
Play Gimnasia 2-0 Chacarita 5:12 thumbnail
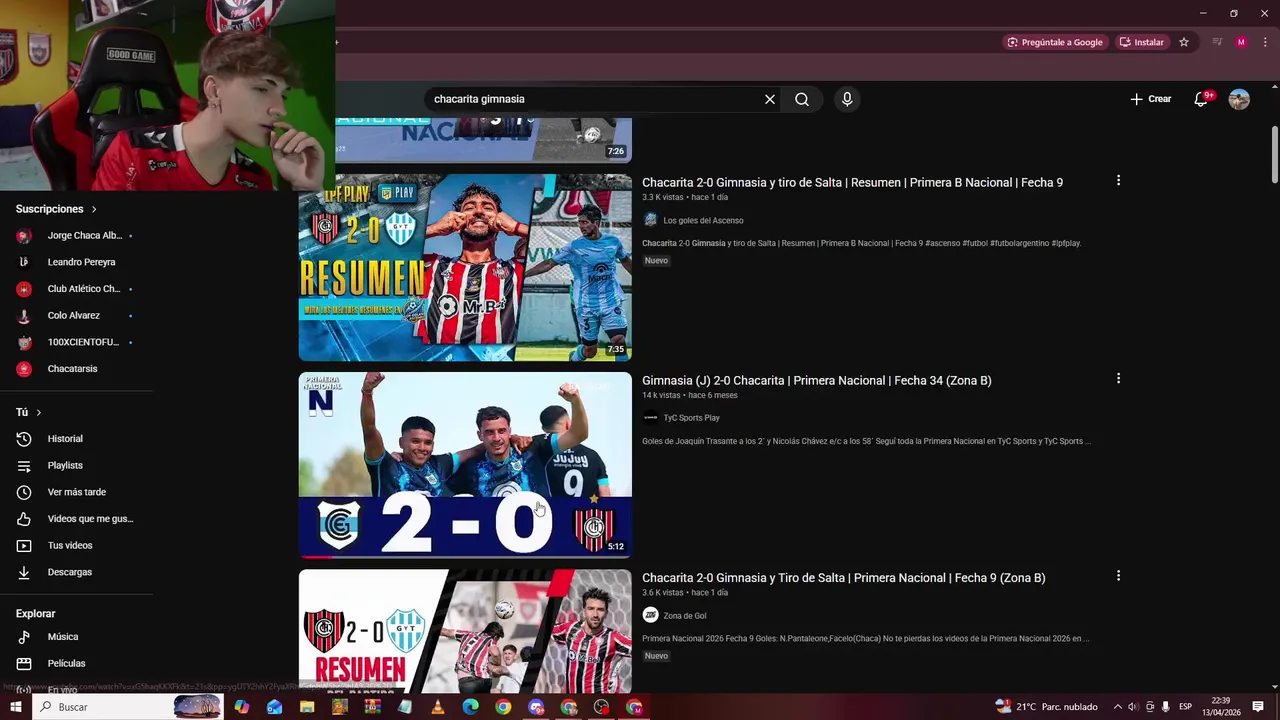coord(465,465)
